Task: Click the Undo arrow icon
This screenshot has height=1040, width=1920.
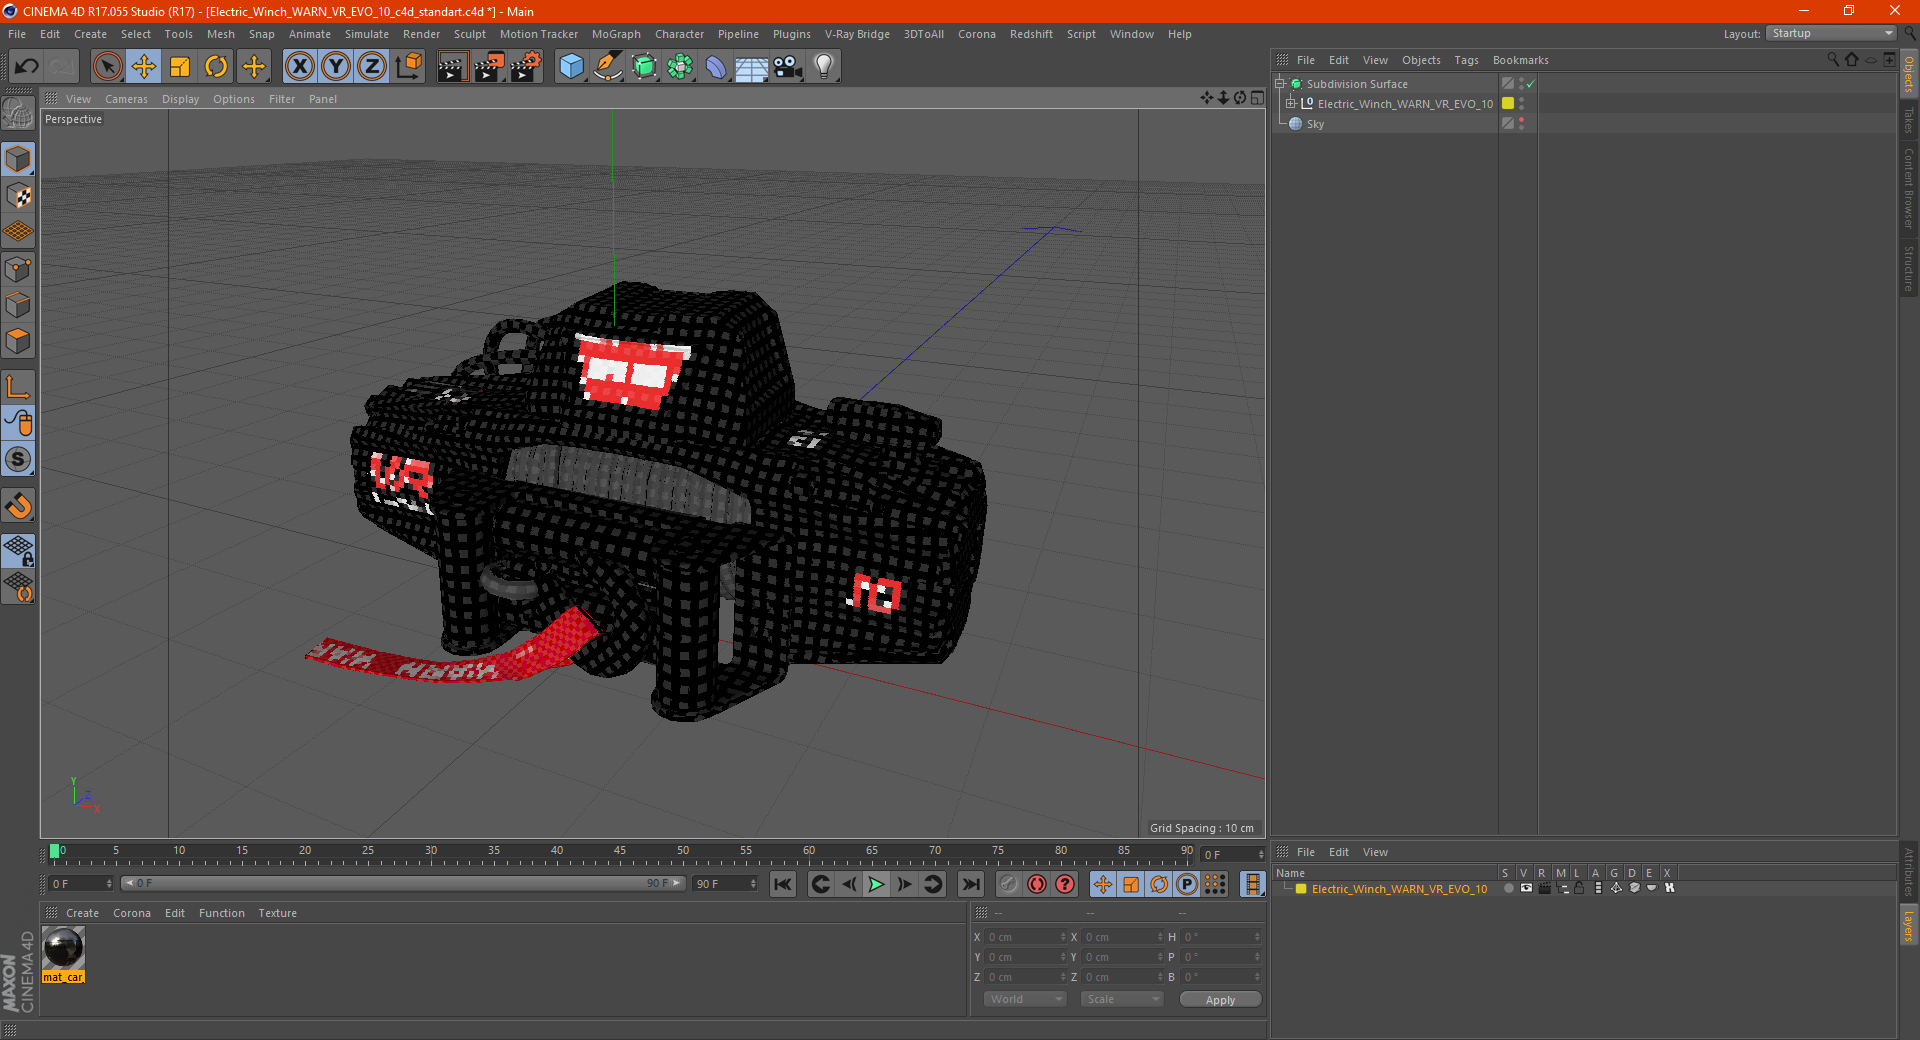Action: point(27,67)
